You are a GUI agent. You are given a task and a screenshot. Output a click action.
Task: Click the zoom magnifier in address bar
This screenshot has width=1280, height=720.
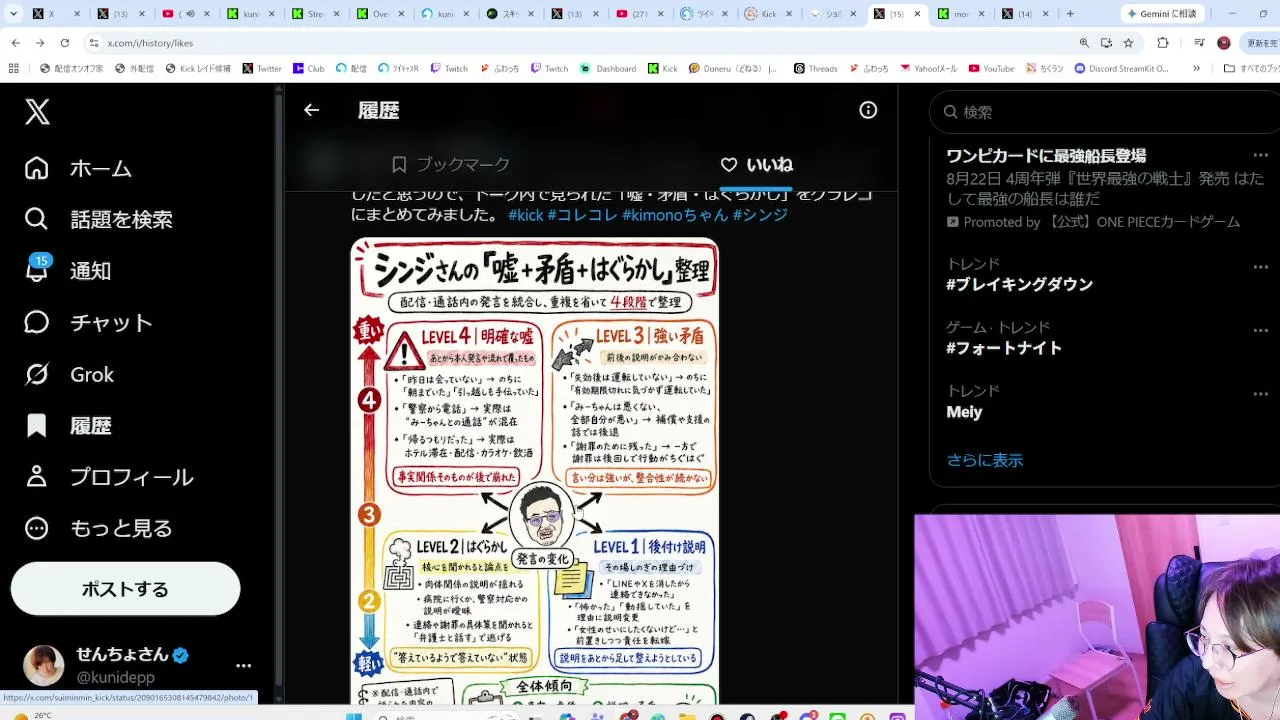(1084, 43)
